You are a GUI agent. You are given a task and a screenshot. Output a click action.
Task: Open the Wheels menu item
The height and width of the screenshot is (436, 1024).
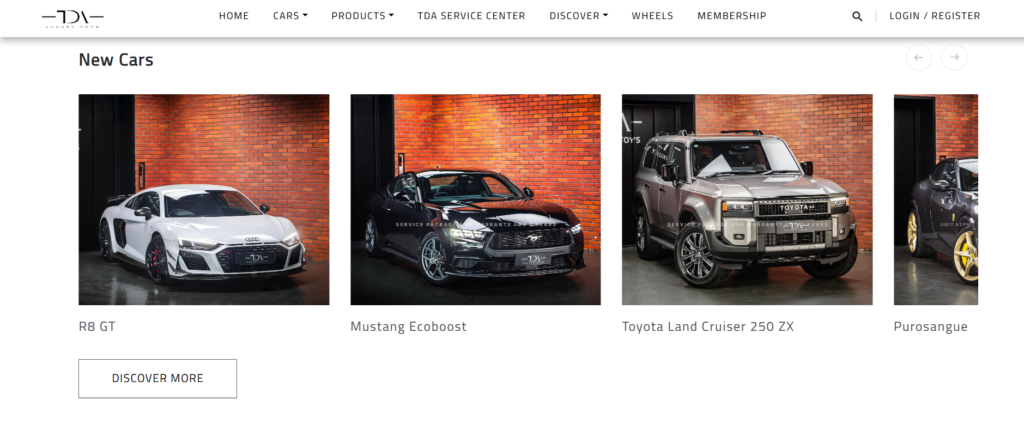pos(652,16)
